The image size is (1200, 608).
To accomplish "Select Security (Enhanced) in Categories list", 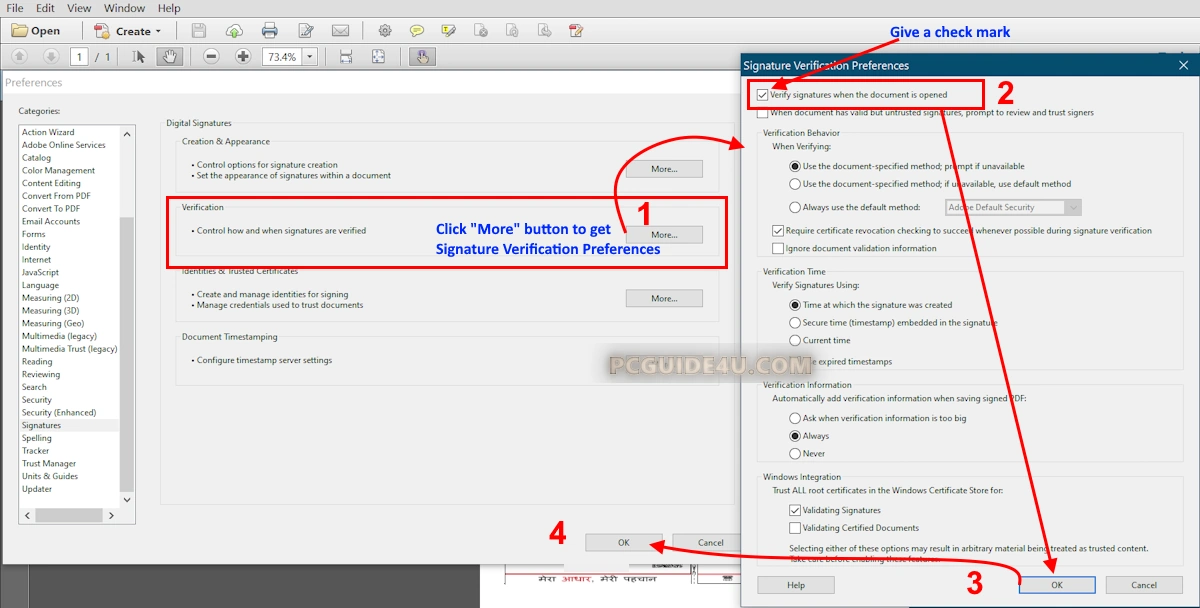I will point(59,412).
